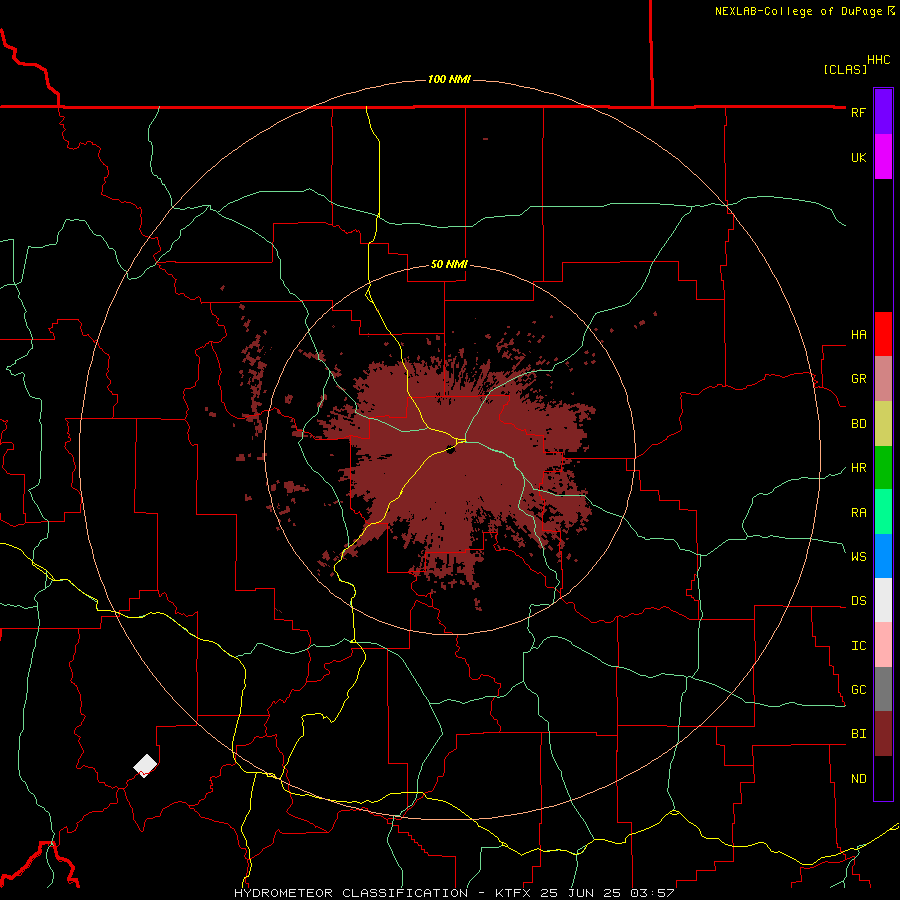
Task: Click the HR legend label
Action: tap(858, 467)
